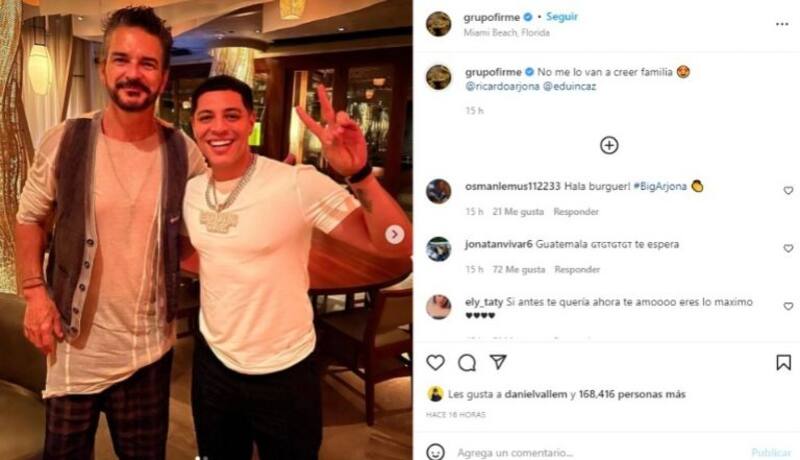
Task: Open grupofirme profile picture in header
Action: point(438,24)
